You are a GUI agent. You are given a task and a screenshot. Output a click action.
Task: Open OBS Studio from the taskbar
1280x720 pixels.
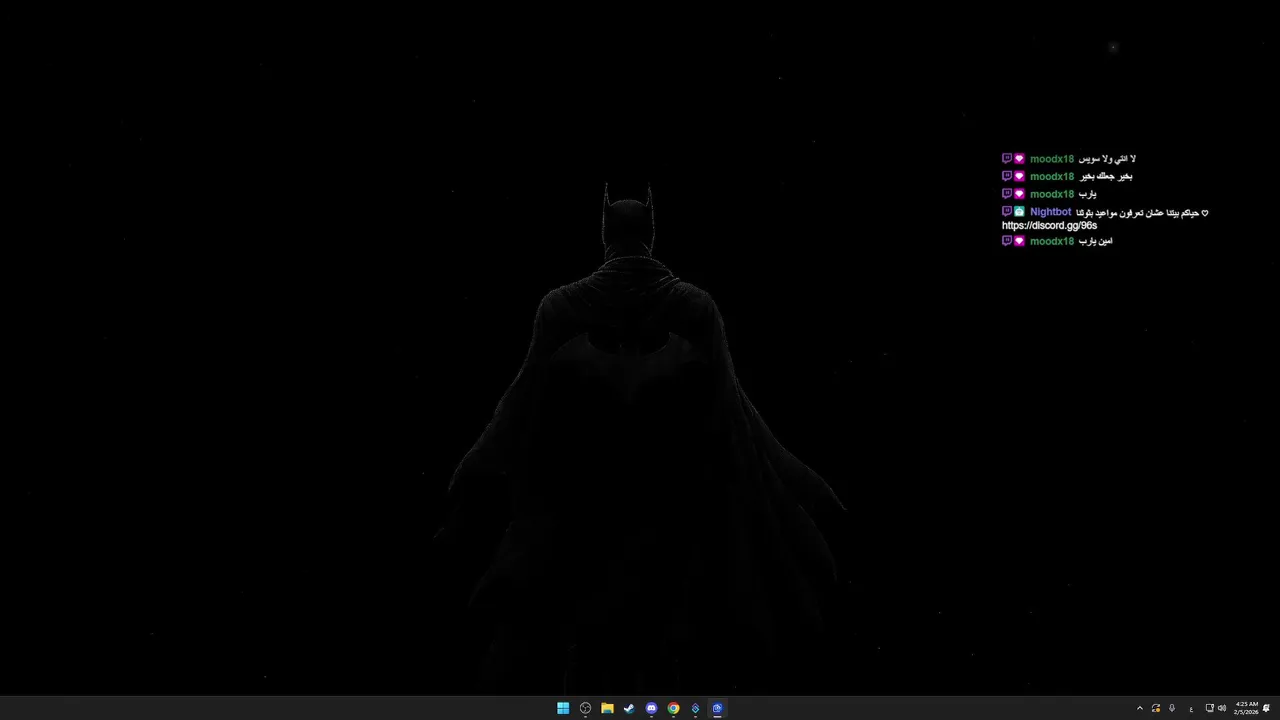point(585,708)
